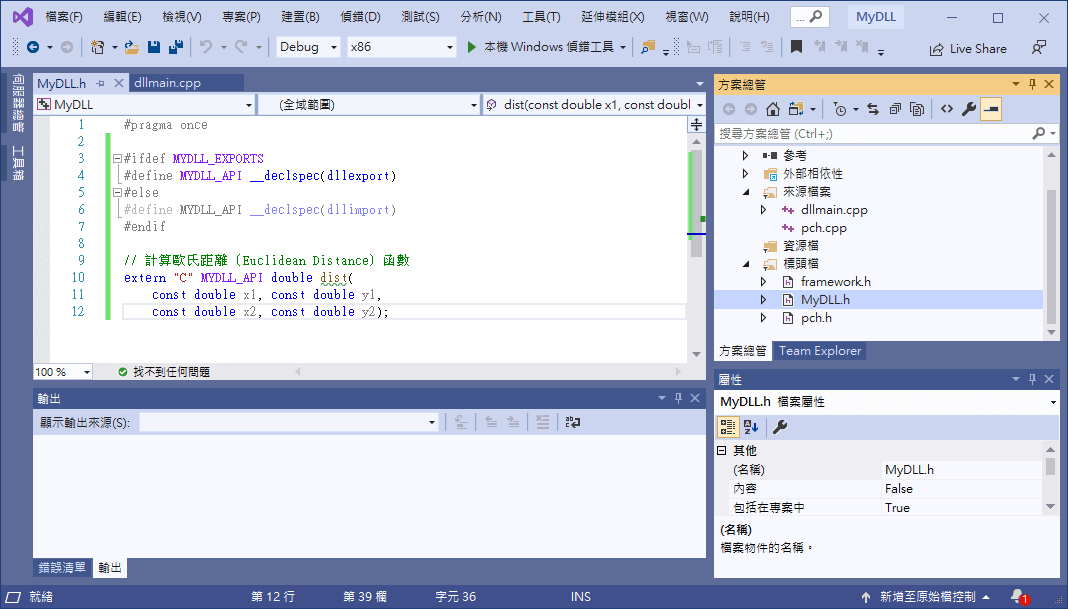Open the 編輯(E) menu
The height and width of the screenshot is (609, 1068).
pos(123,17)
